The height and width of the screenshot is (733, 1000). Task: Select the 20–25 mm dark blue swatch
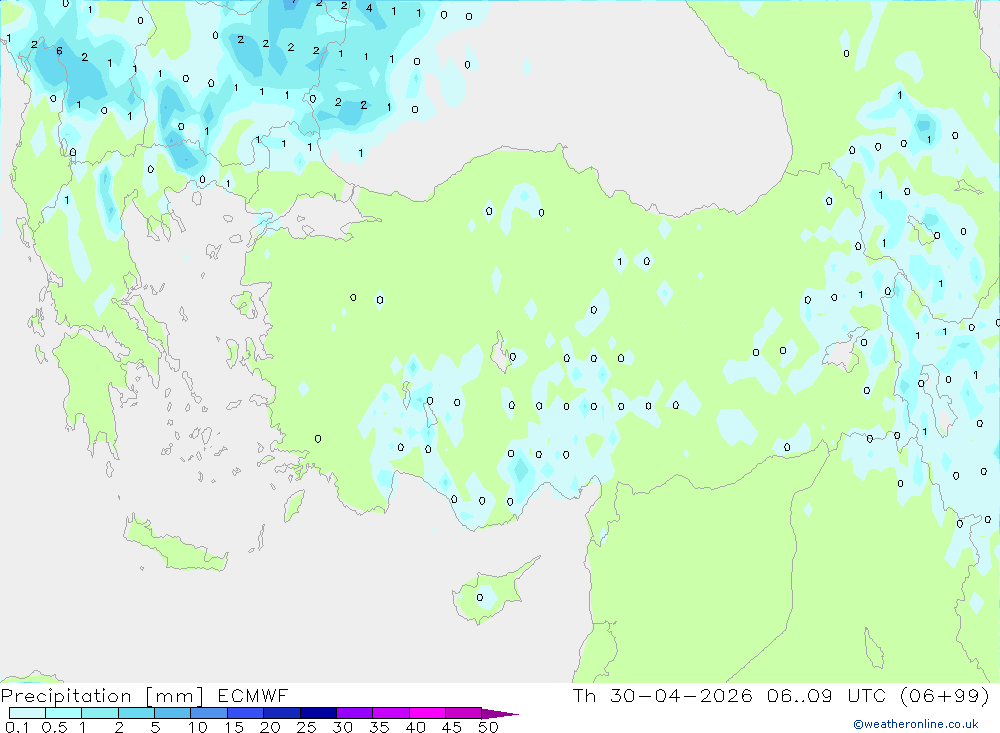point(282,713)
